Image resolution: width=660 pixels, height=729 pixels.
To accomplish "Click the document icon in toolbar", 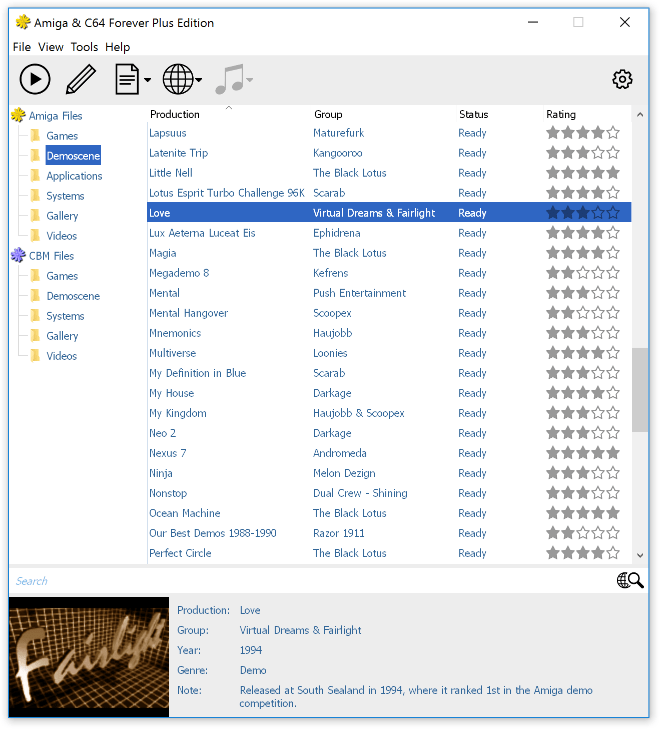I will [126, 80].
